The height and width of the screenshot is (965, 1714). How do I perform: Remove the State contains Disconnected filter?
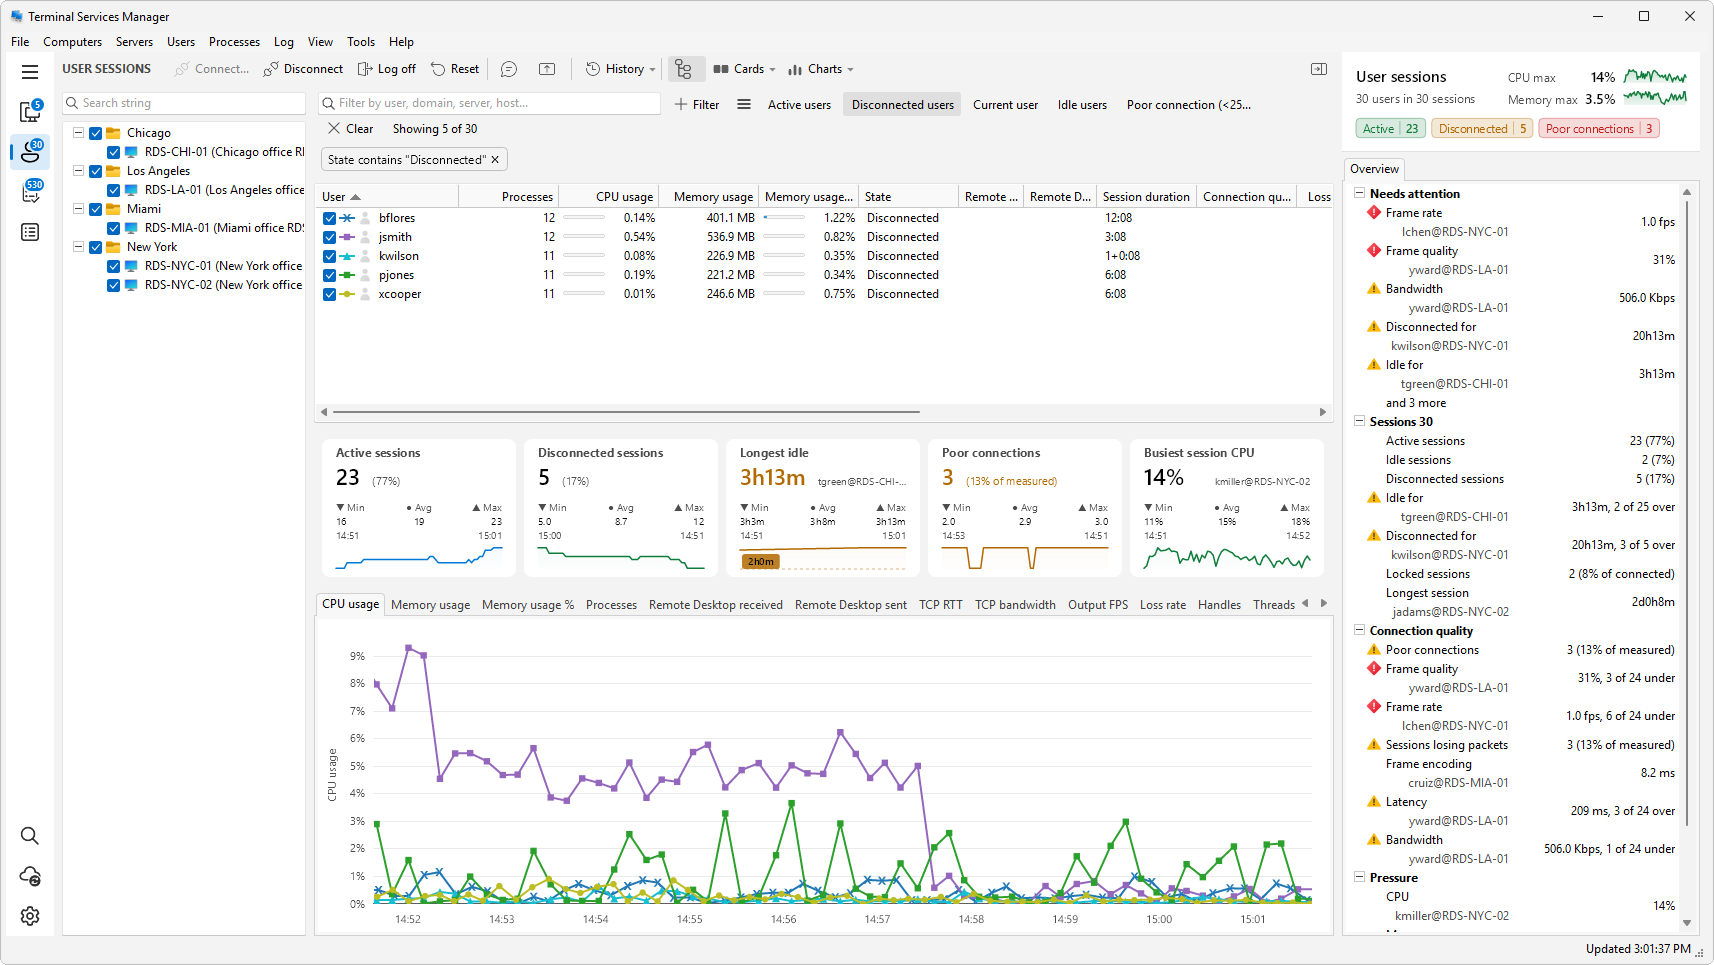(495, 160)
